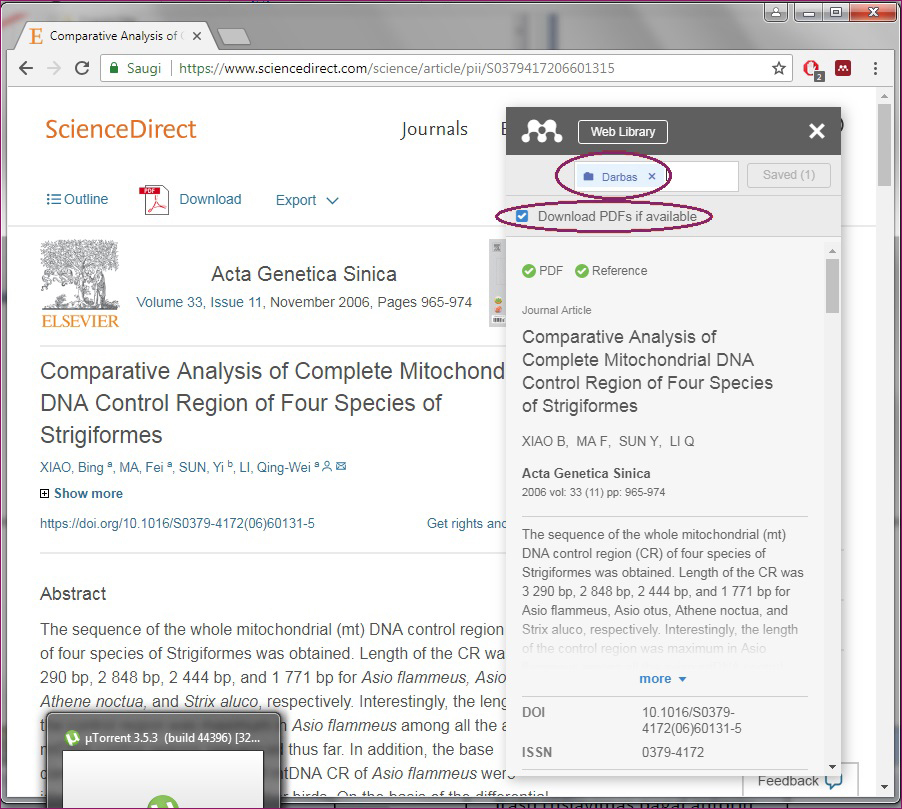Open the Journals menu item
The width and height of the screenshot is (902, 809).
pyautogui.click(x=434, y=129)
